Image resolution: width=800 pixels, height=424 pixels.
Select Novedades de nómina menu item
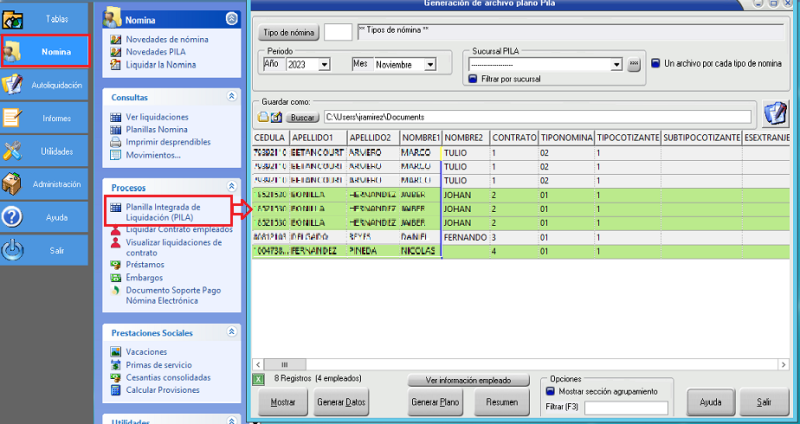pos(169,39)
